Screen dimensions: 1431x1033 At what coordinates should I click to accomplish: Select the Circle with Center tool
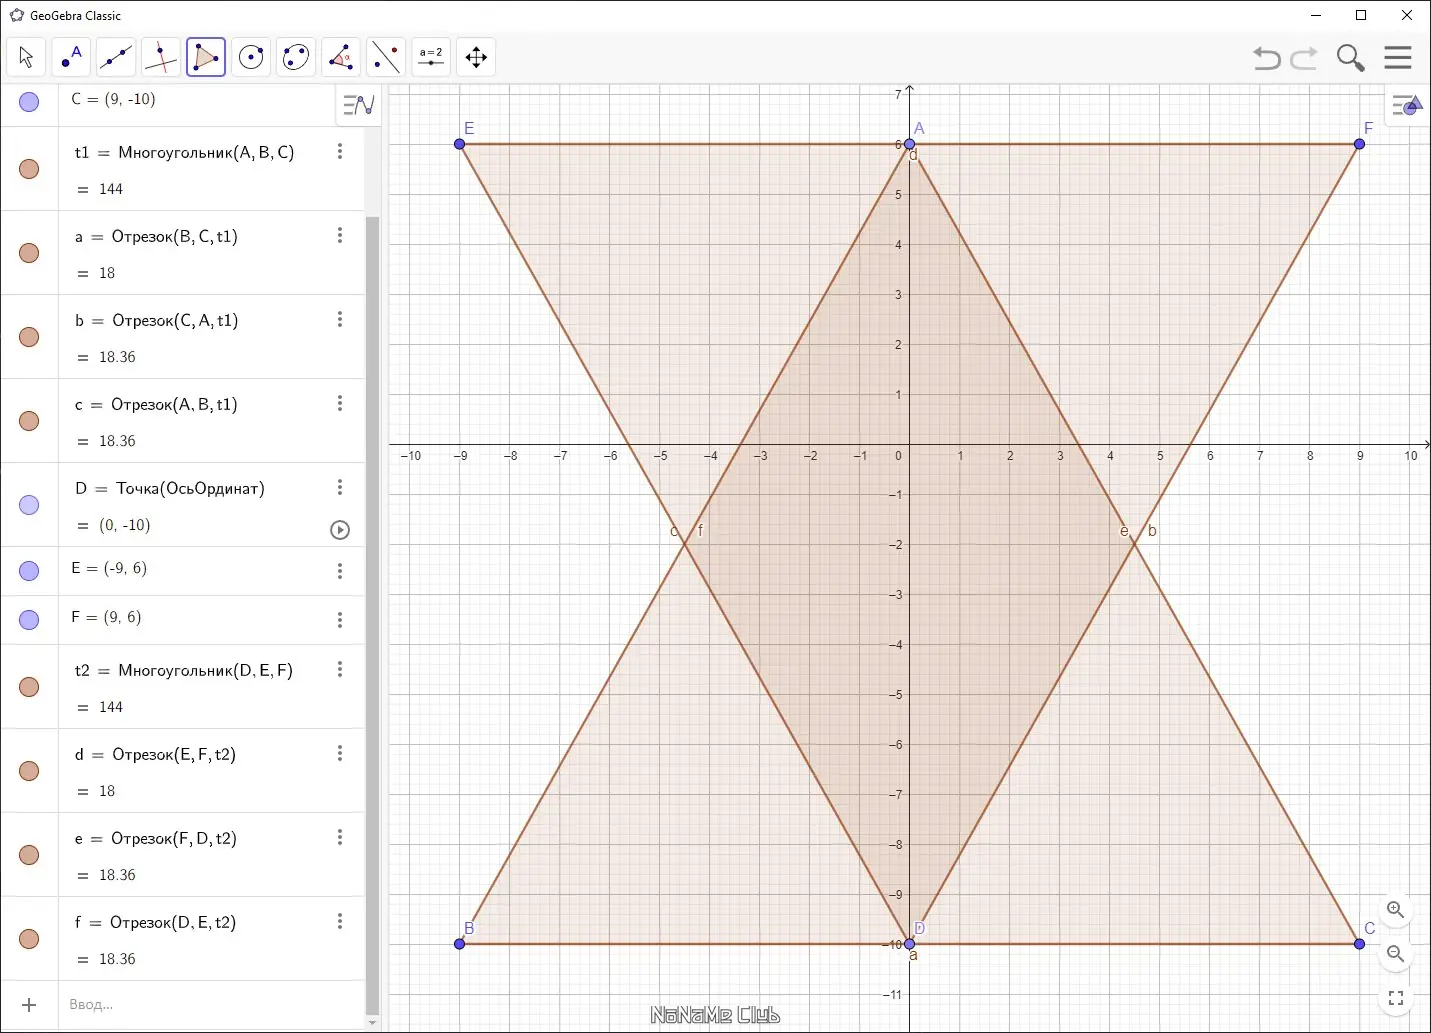[x=251, y=57]
